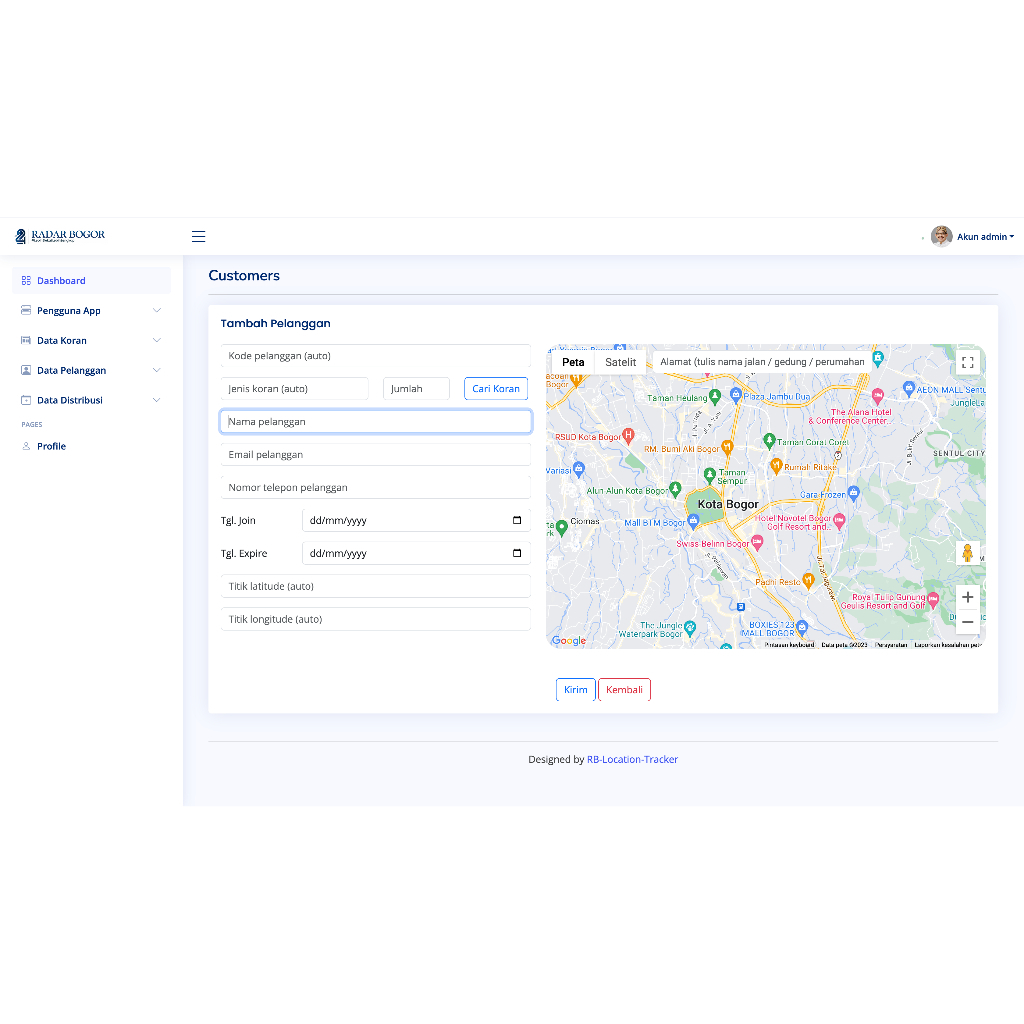This screenshot has height=1024, width=1024.
Task: Enter fullscreen map view
Action: click(967, 362)
